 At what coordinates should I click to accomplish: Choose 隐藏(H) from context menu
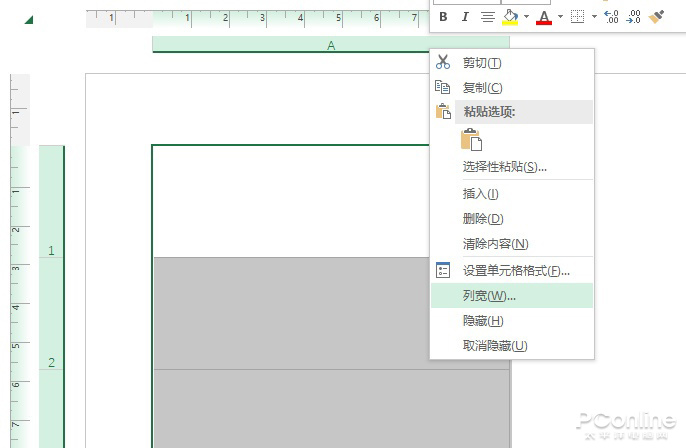(512, 321)
